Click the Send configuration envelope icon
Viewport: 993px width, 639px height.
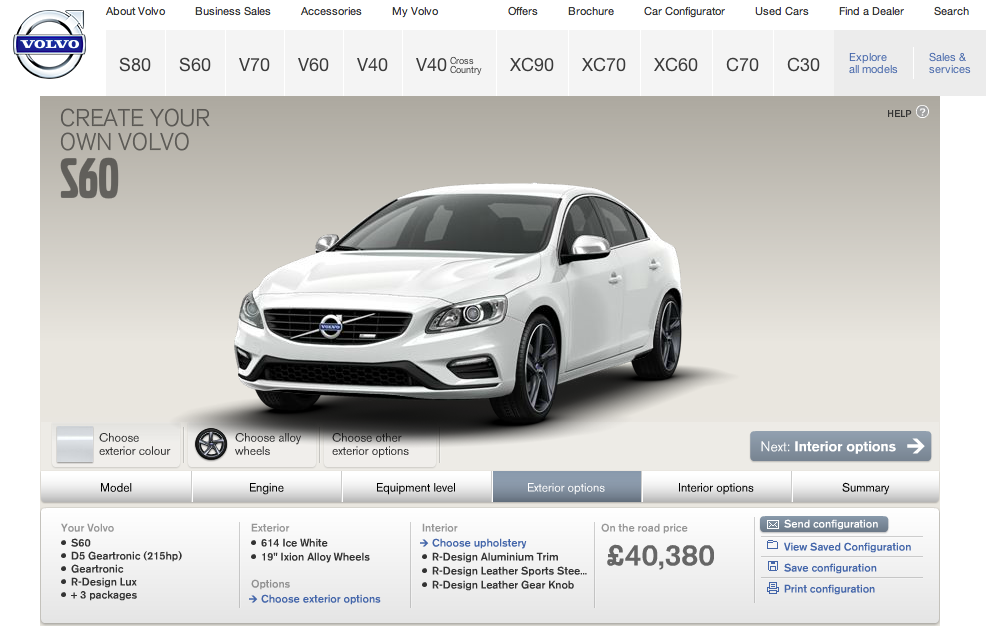pyautogui.click(x=773, y=524)
